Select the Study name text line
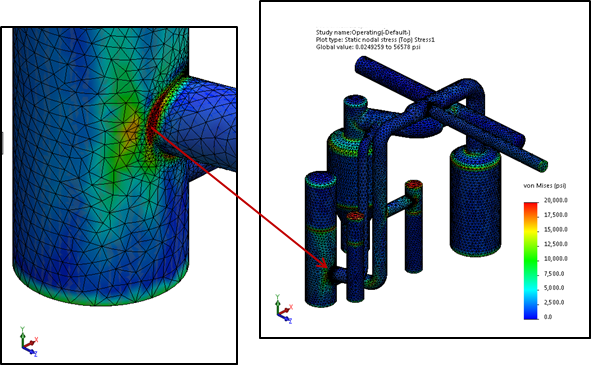The height and width of the screenshot is (365, 591). [x=363, y=32]
